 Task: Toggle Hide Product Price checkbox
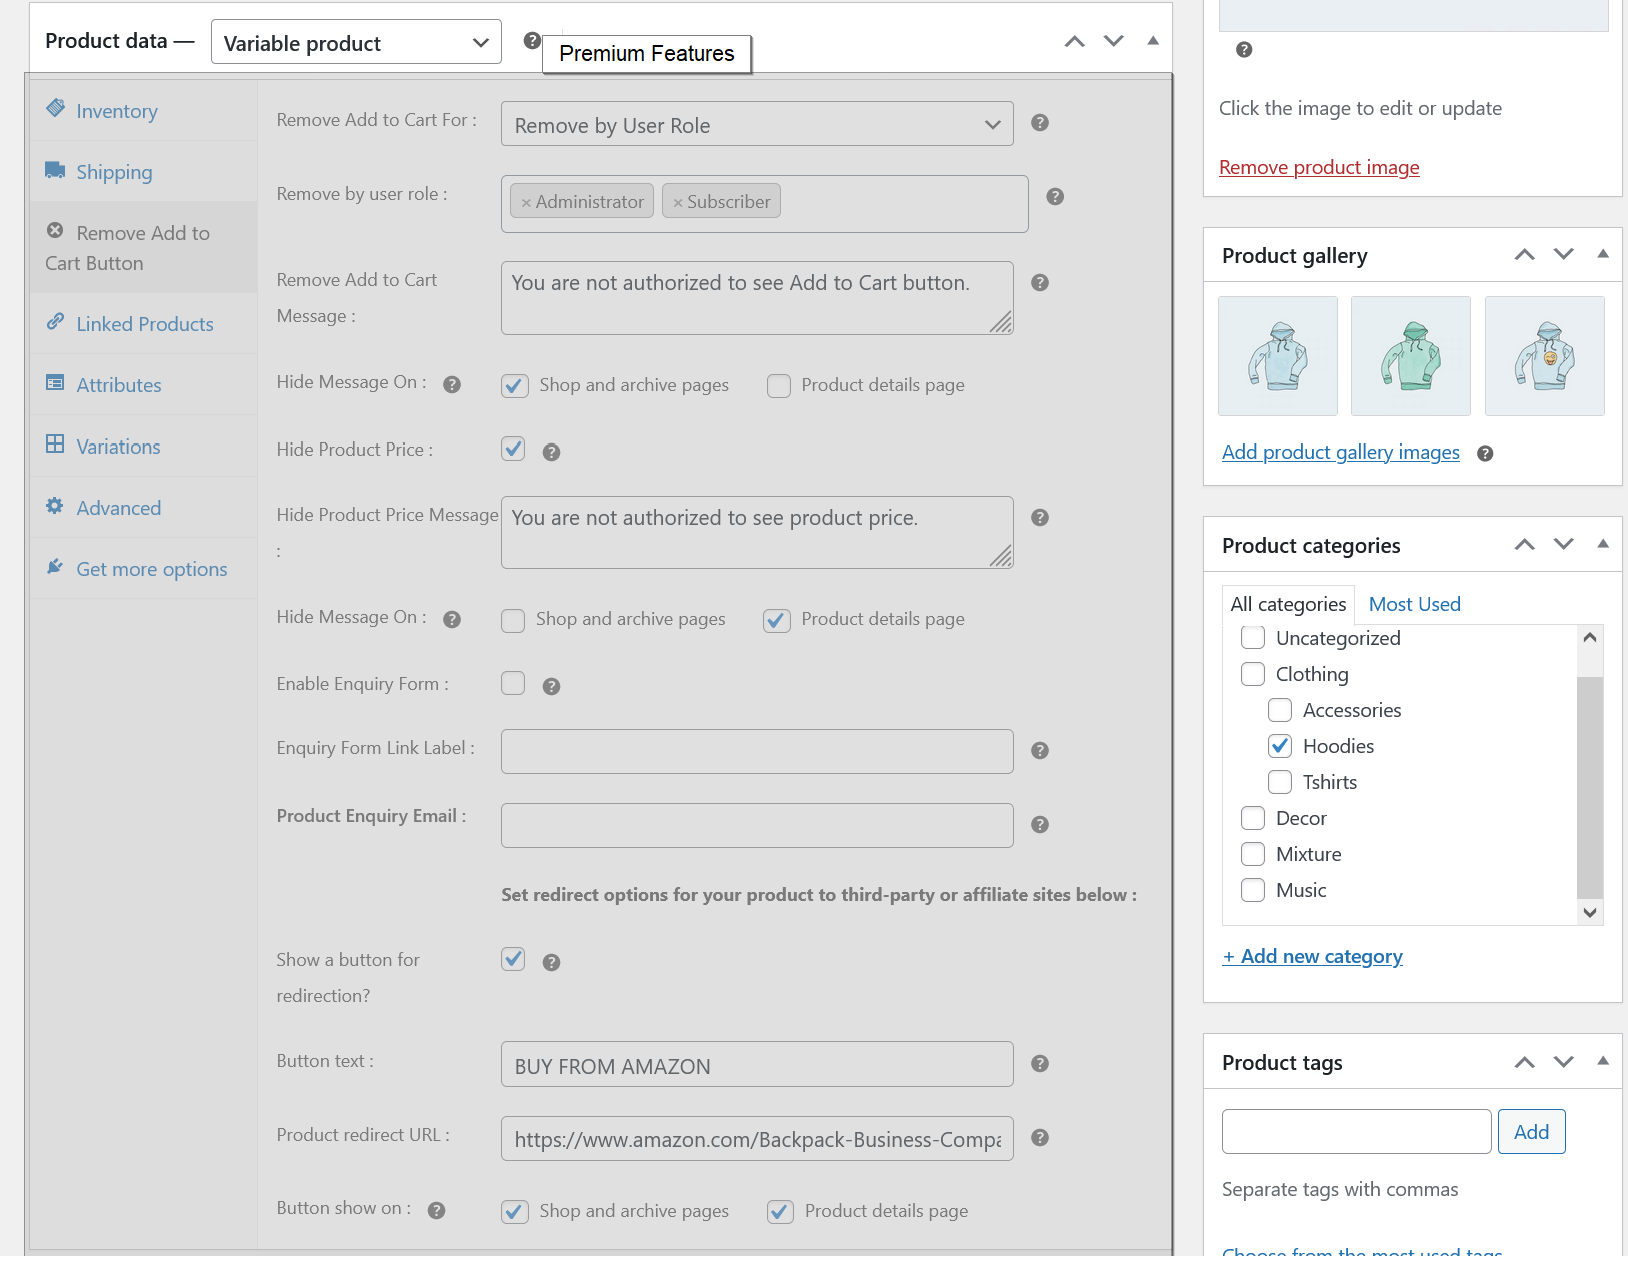click(x=513, y=449)
